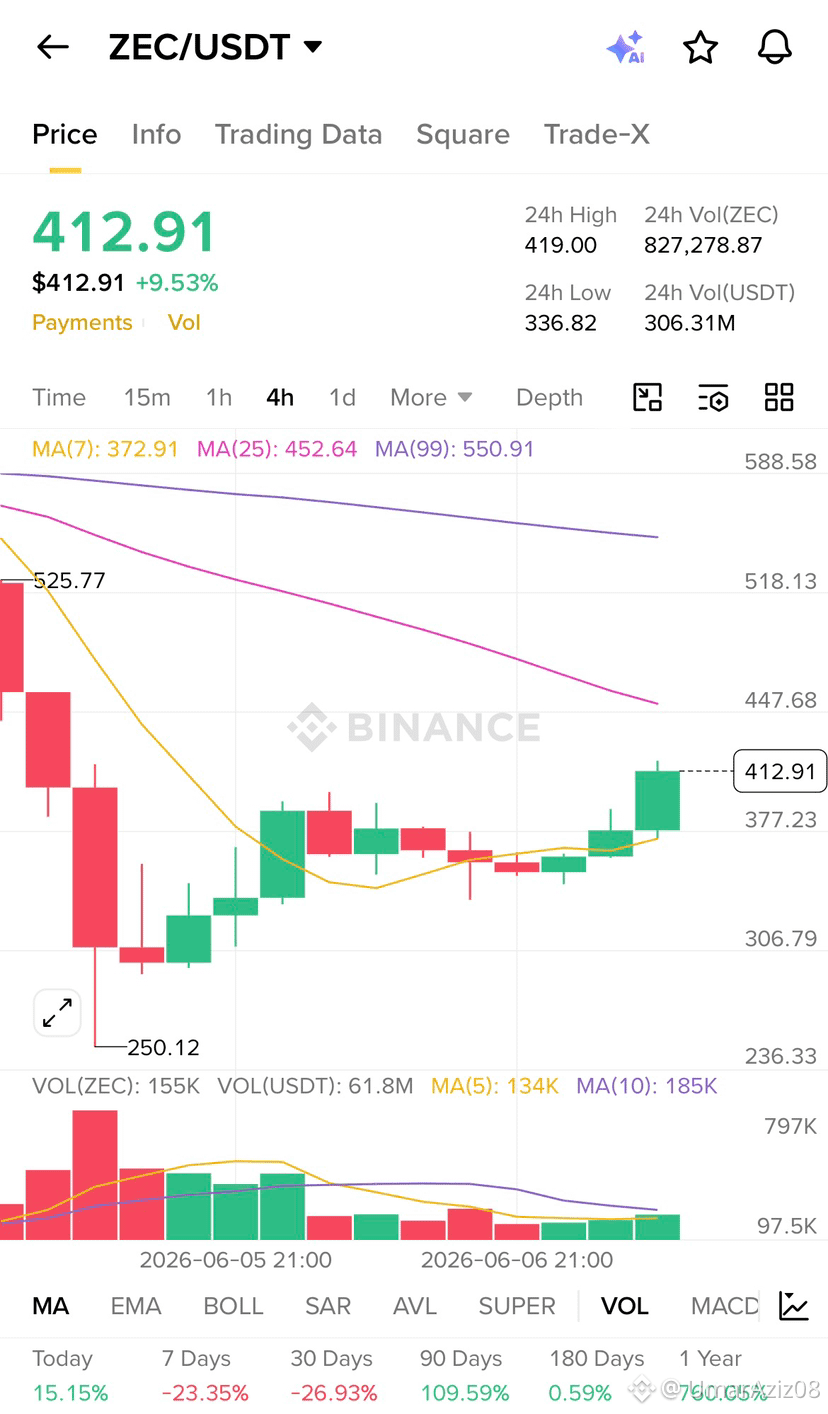
Task: Tap the 525.77 high price marker
Action: point(69,581)
